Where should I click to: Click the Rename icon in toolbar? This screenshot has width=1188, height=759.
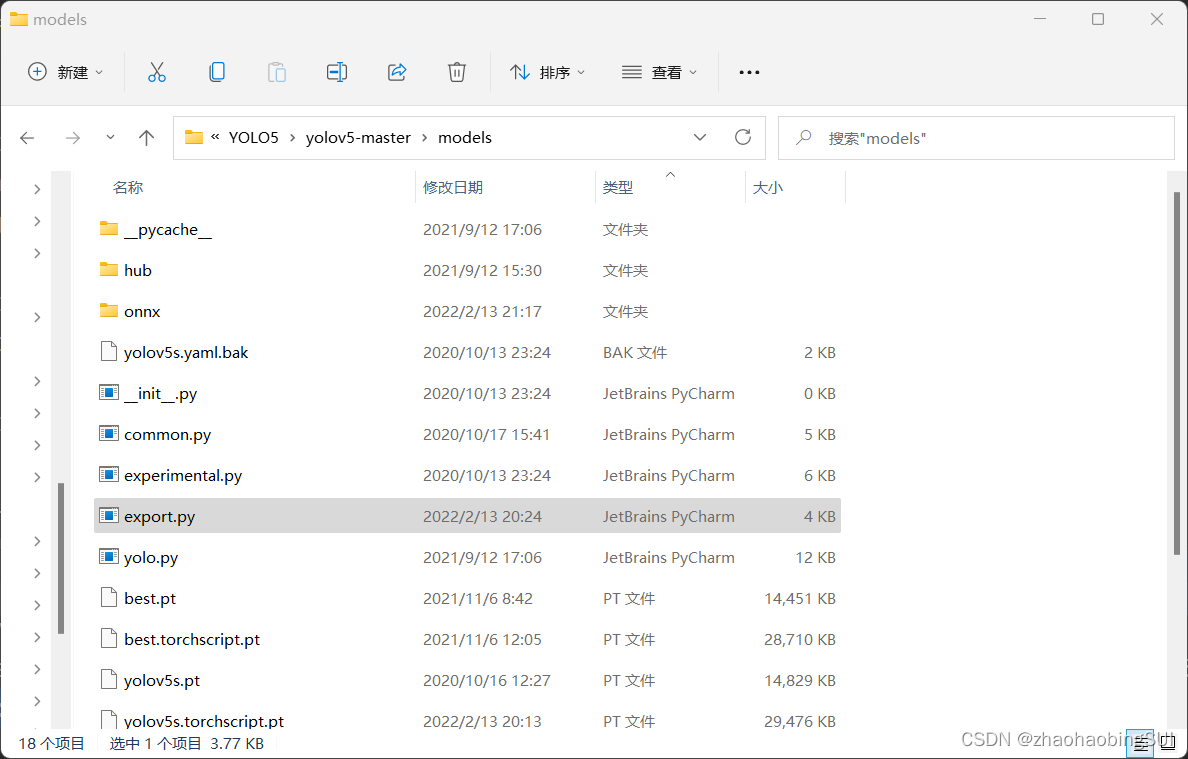[x=337, y=72]
